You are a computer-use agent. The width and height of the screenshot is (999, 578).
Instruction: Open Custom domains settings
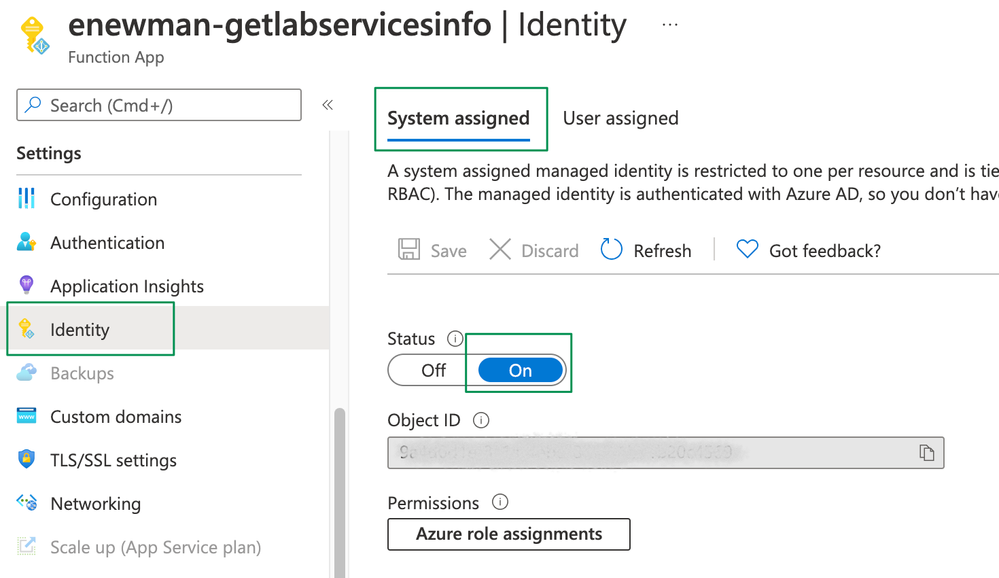pos(116,416)
